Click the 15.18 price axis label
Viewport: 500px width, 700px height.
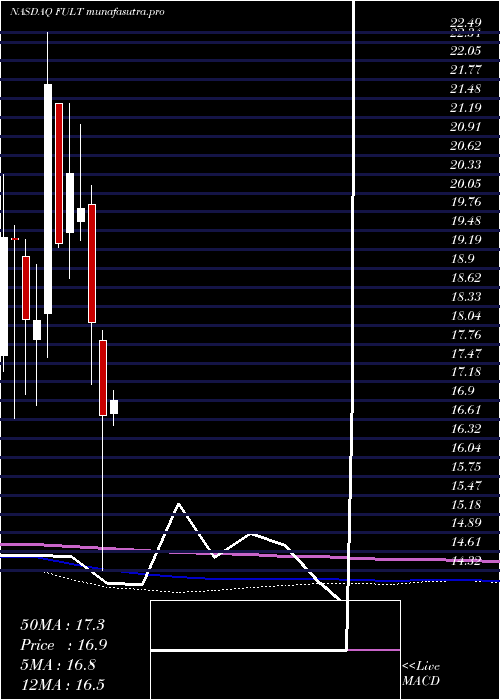click(x=466, y=504)
